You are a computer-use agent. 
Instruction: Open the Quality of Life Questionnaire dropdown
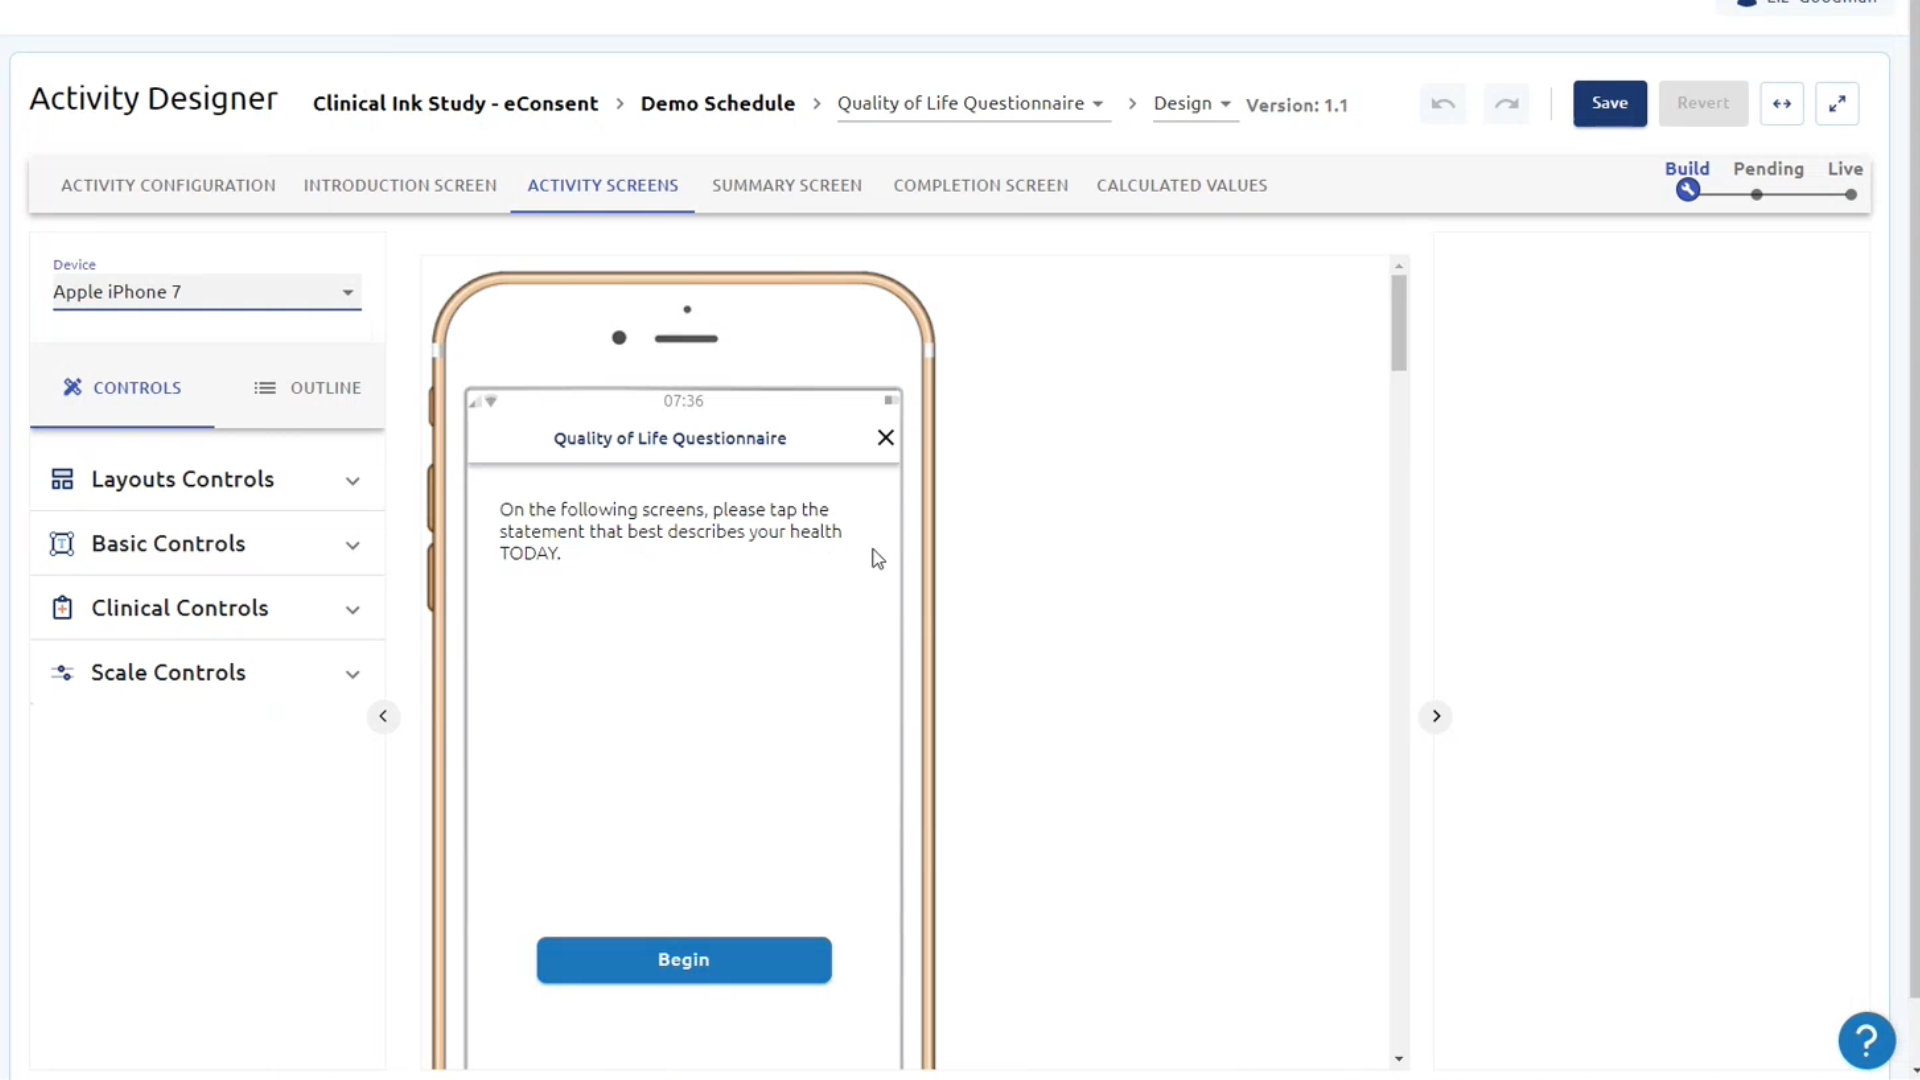pos(971,104)
